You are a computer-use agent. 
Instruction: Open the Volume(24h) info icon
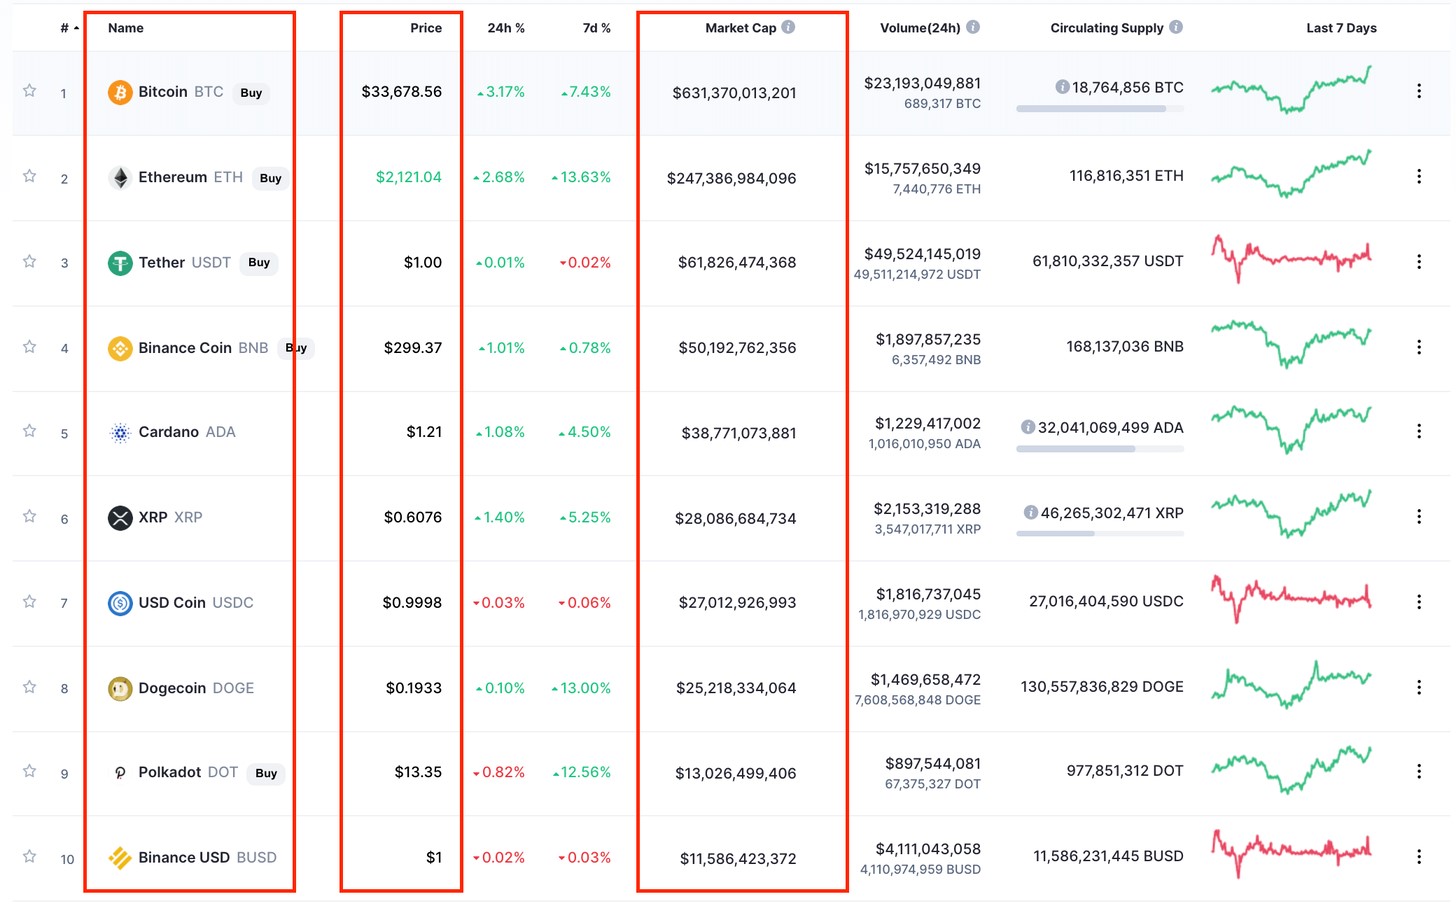point(973,27)
